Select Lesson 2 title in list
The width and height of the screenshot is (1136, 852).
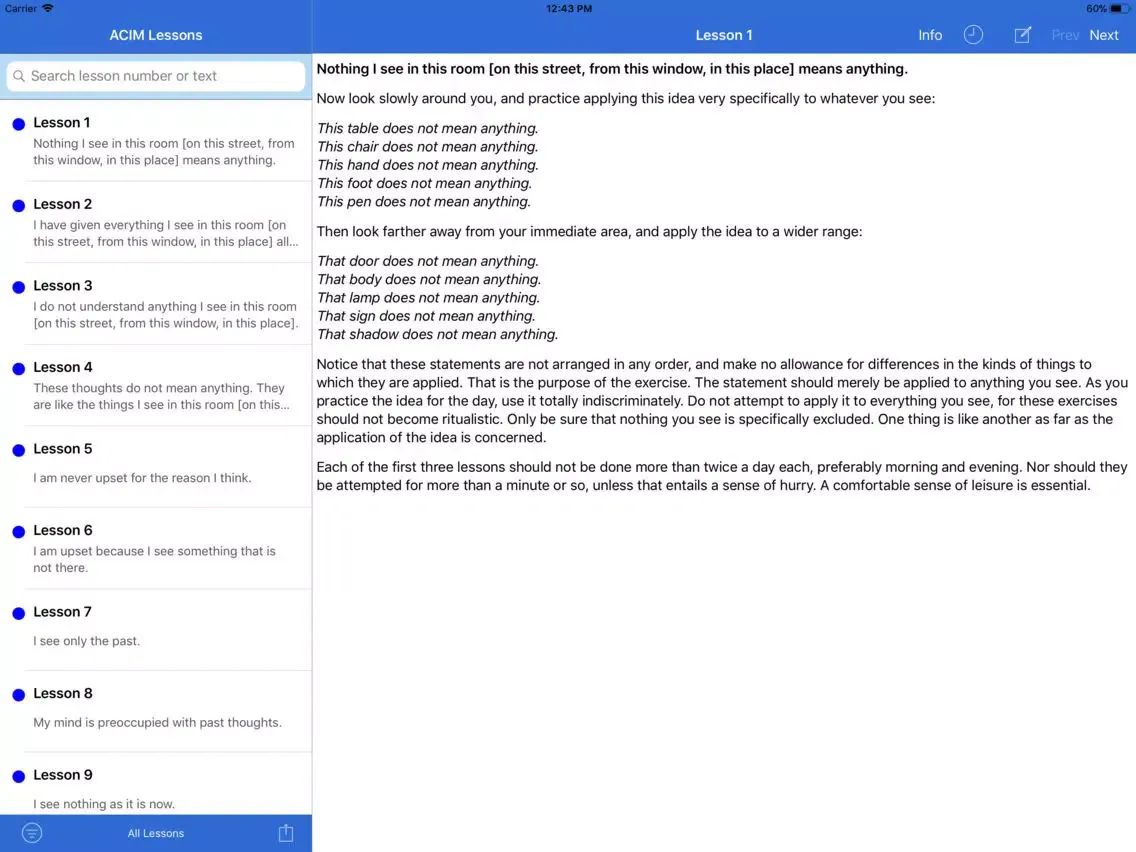coord(62,204)
